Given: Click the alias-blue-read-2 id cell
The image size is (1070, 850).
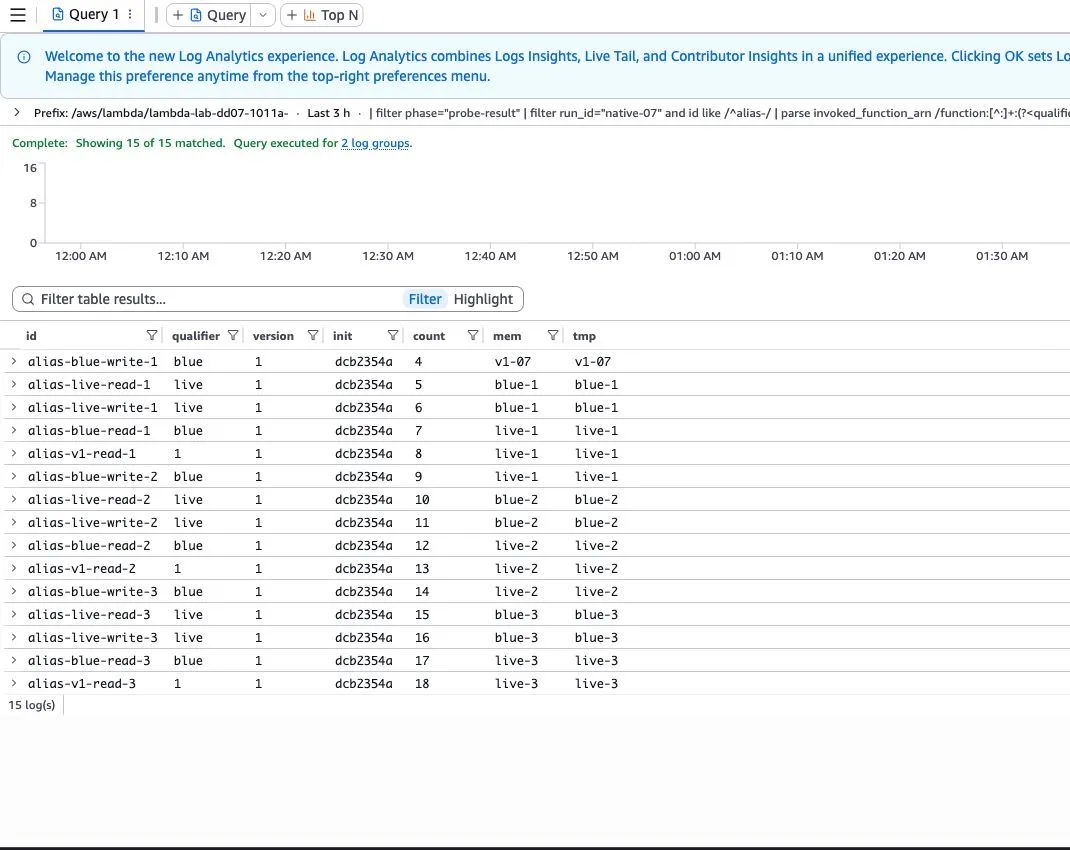Looking at the screenshot, I should pyautogui.click(x=89, y=546).
